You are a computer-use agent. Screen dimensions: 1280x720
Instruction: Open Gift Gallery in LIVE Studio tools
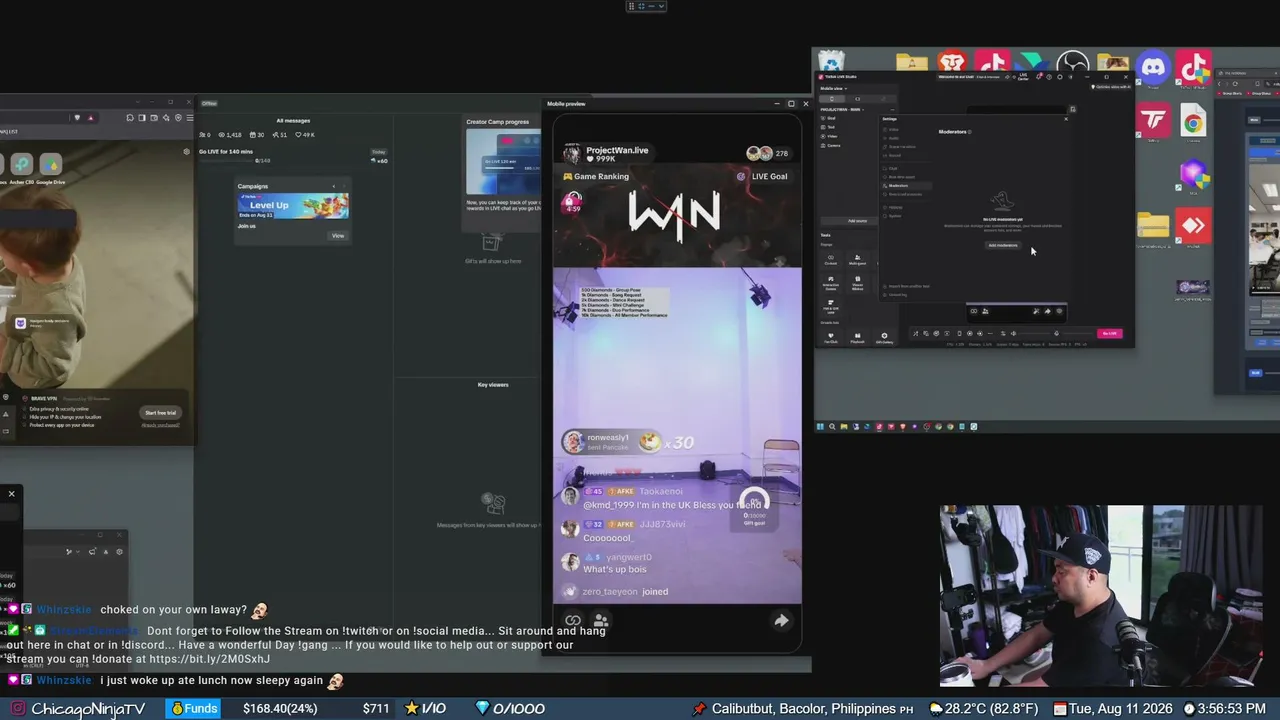(884, 337)
